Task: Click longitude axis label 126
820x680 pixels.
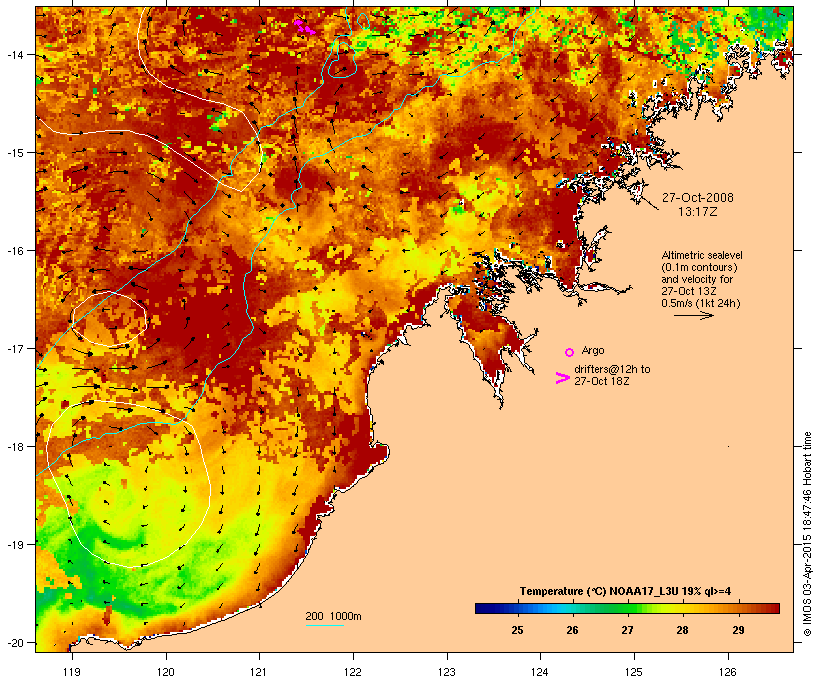Action: (728, 672)
